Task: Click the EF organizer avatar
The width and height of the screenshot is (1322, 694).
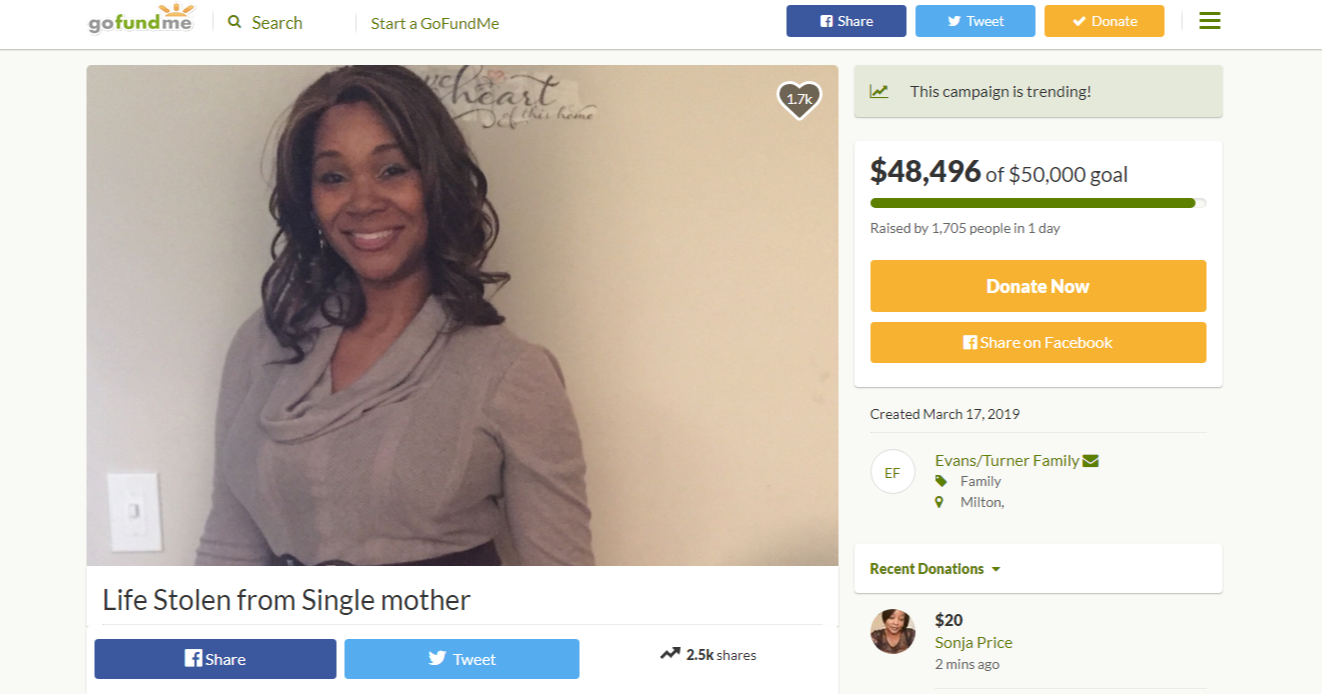Action: tap(893, 472)
